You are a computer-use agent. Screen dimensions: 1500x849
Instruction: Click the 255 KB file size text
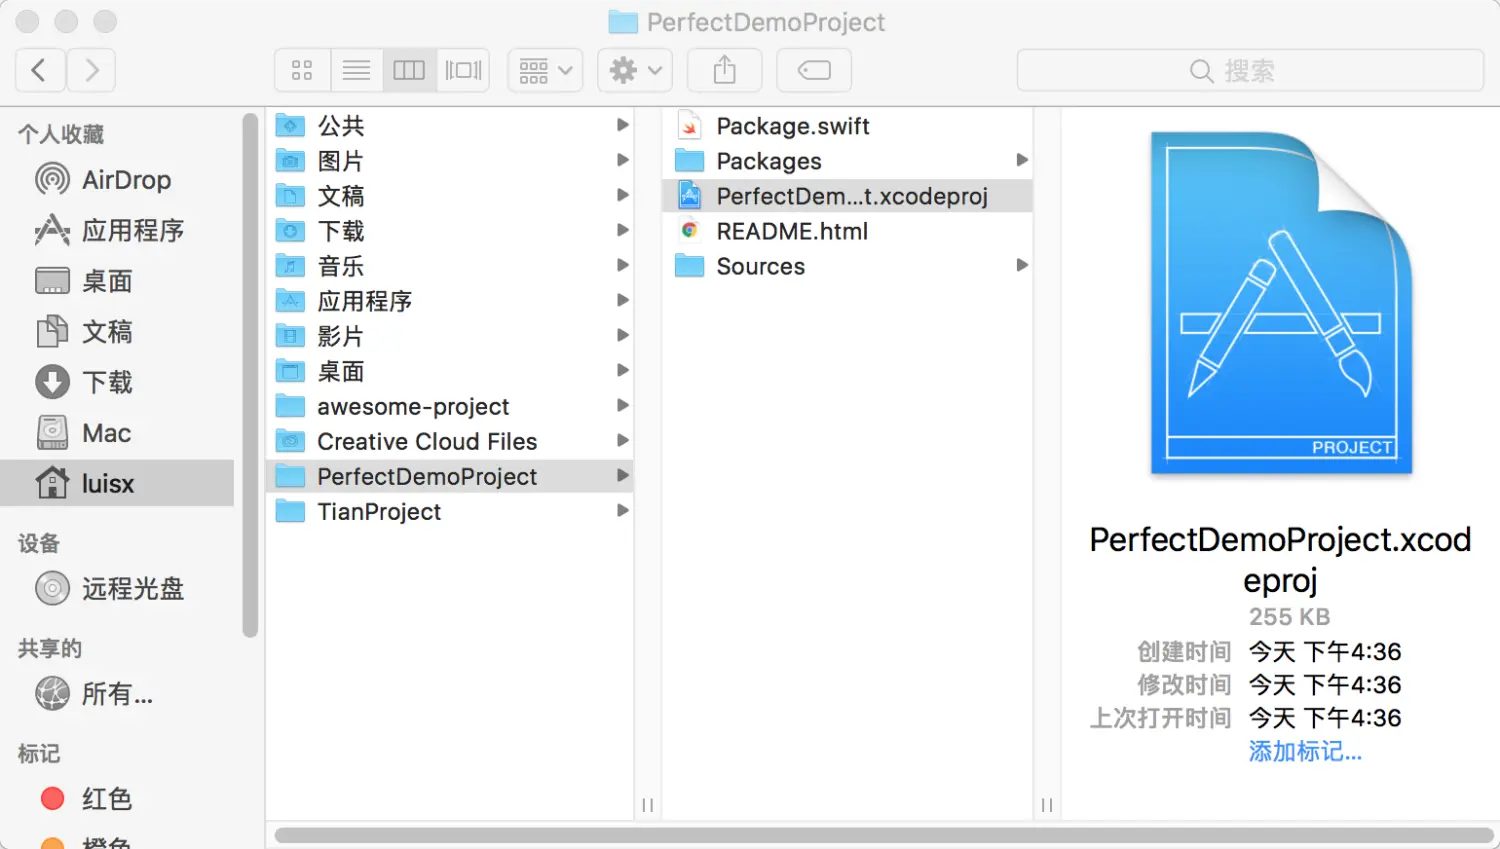[1289, 617]
